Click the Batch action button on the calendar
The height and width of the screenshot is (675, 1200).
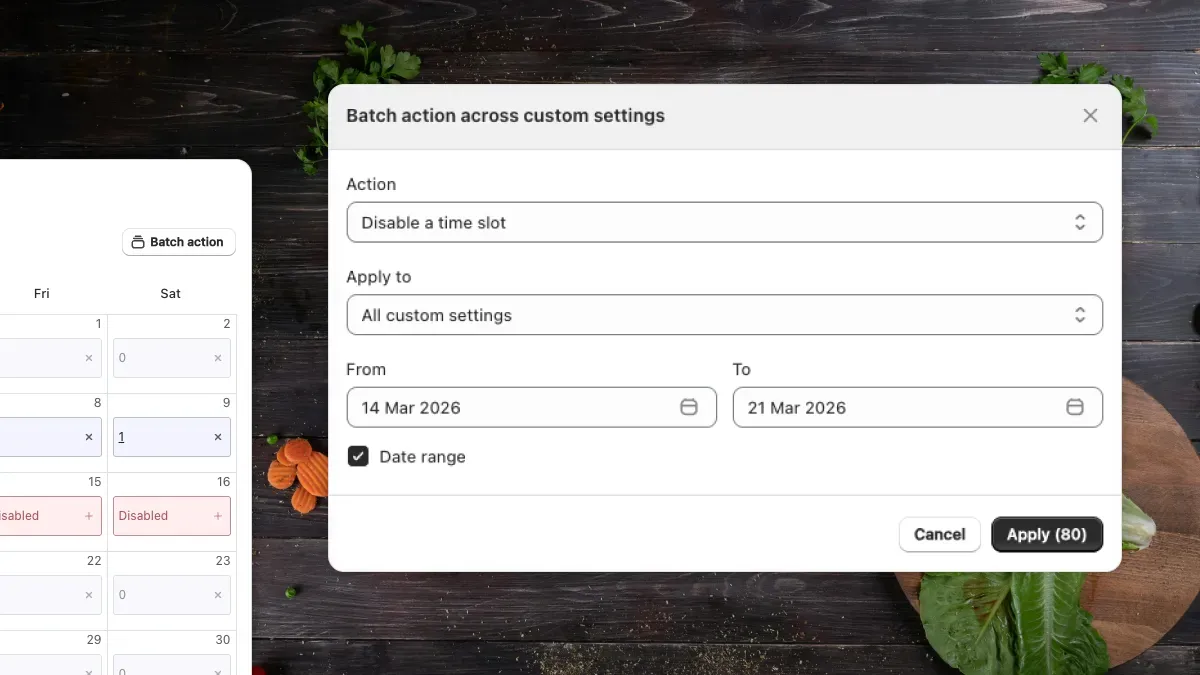click(178, 242)
